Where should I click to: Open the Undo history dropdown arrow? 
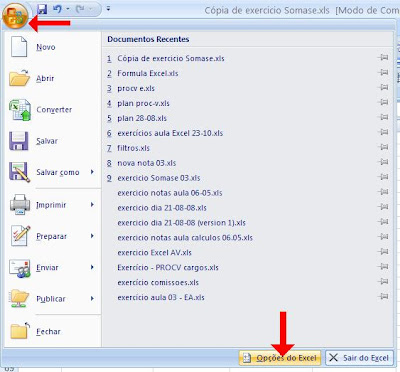68,9
